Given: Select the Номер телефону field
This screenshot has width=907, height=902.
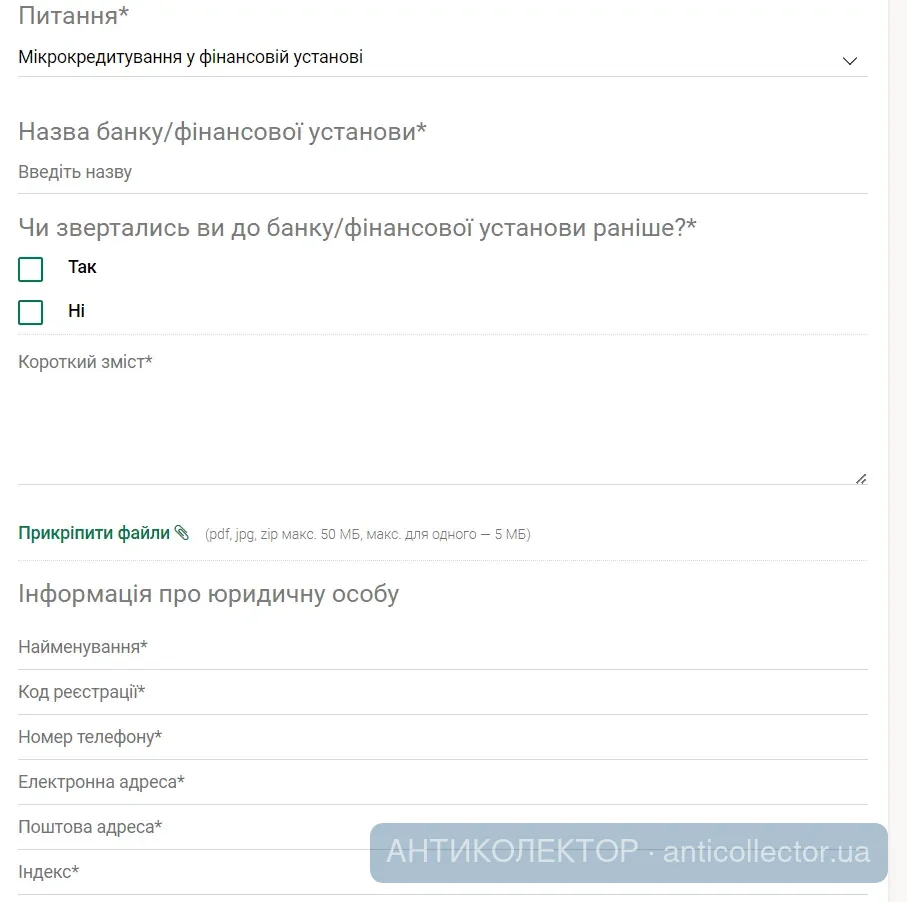Looking at the screenshot, I should click(440, 737).
